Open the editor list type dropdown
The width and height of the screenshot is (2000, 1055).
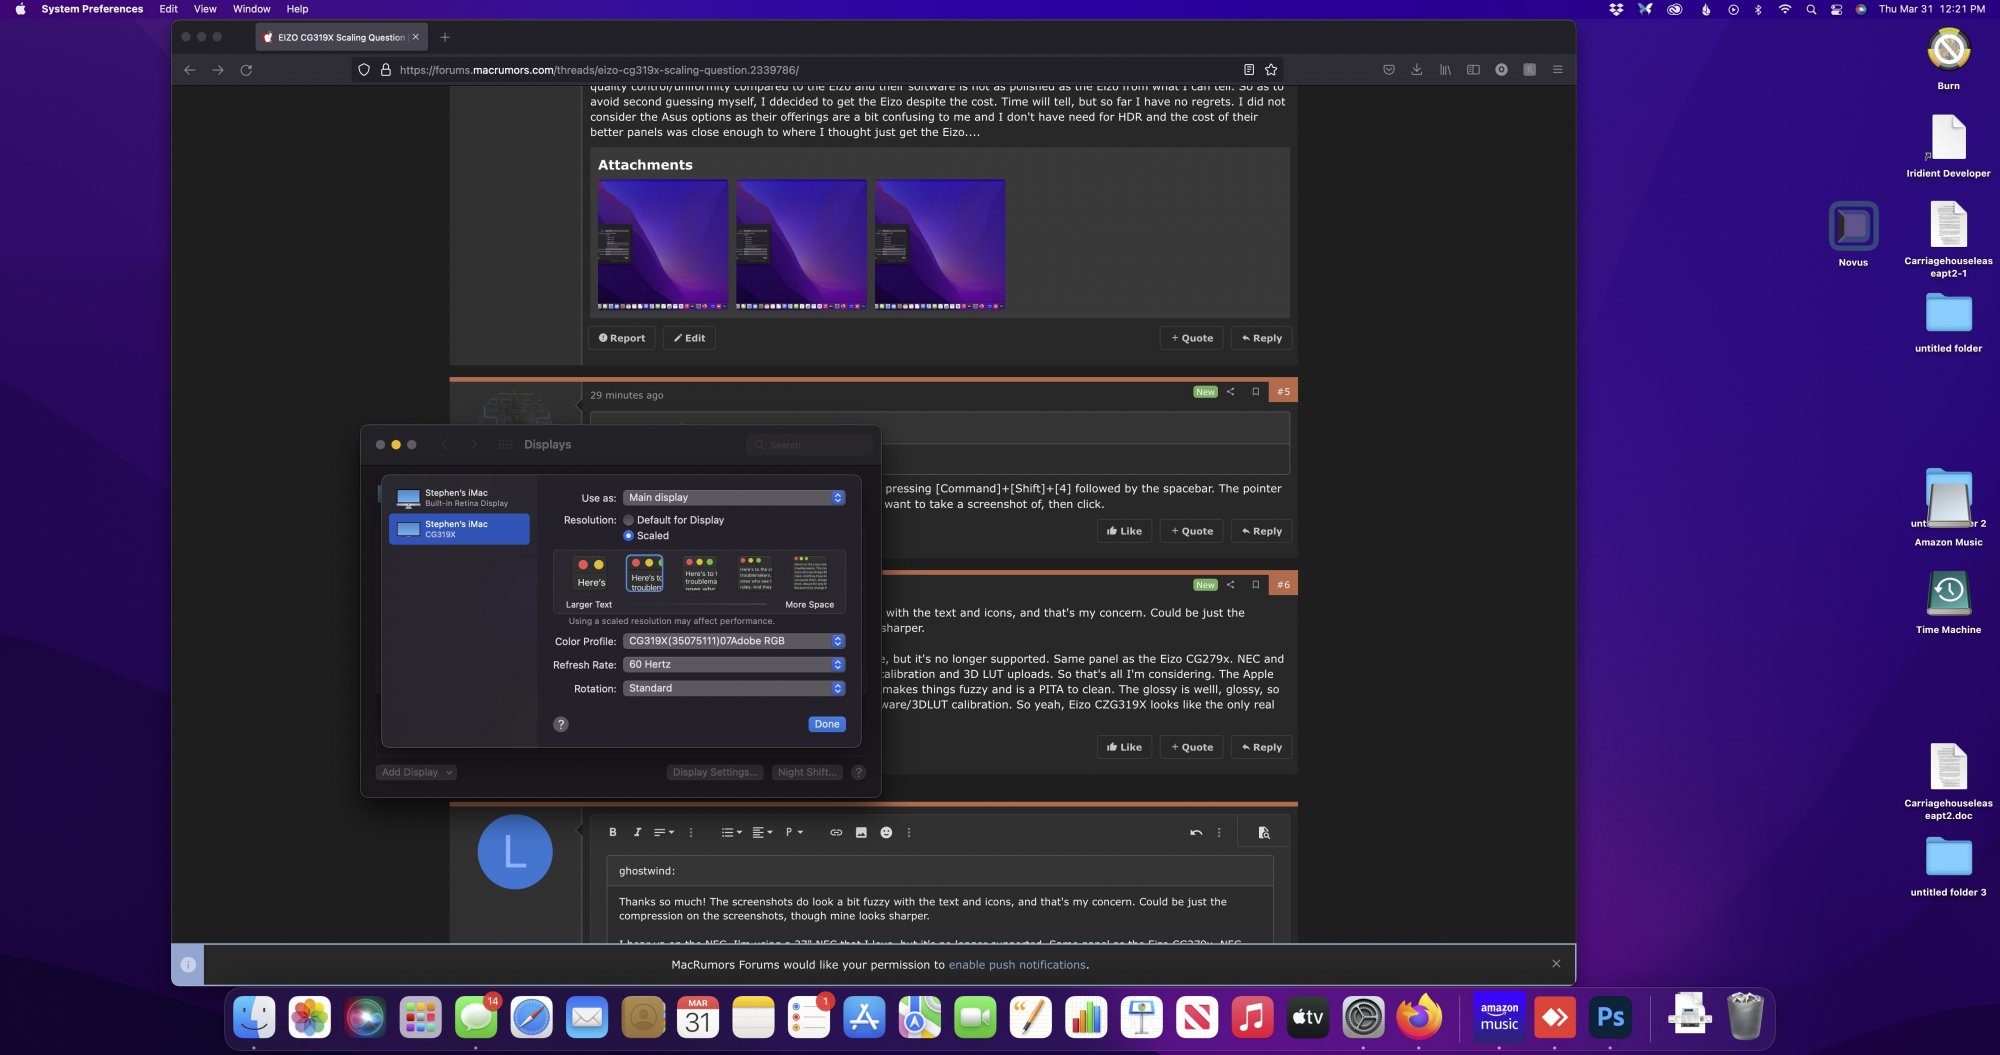point(732,832)
